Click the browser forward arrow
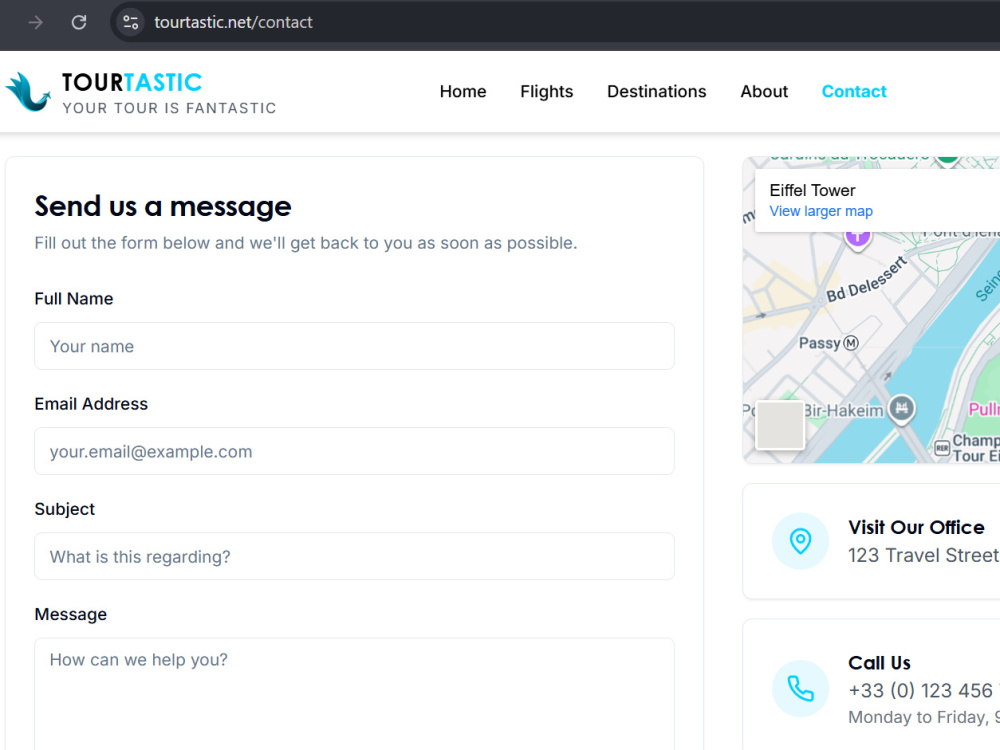This screenshot has height=750, width=1000. pos(36,22)
